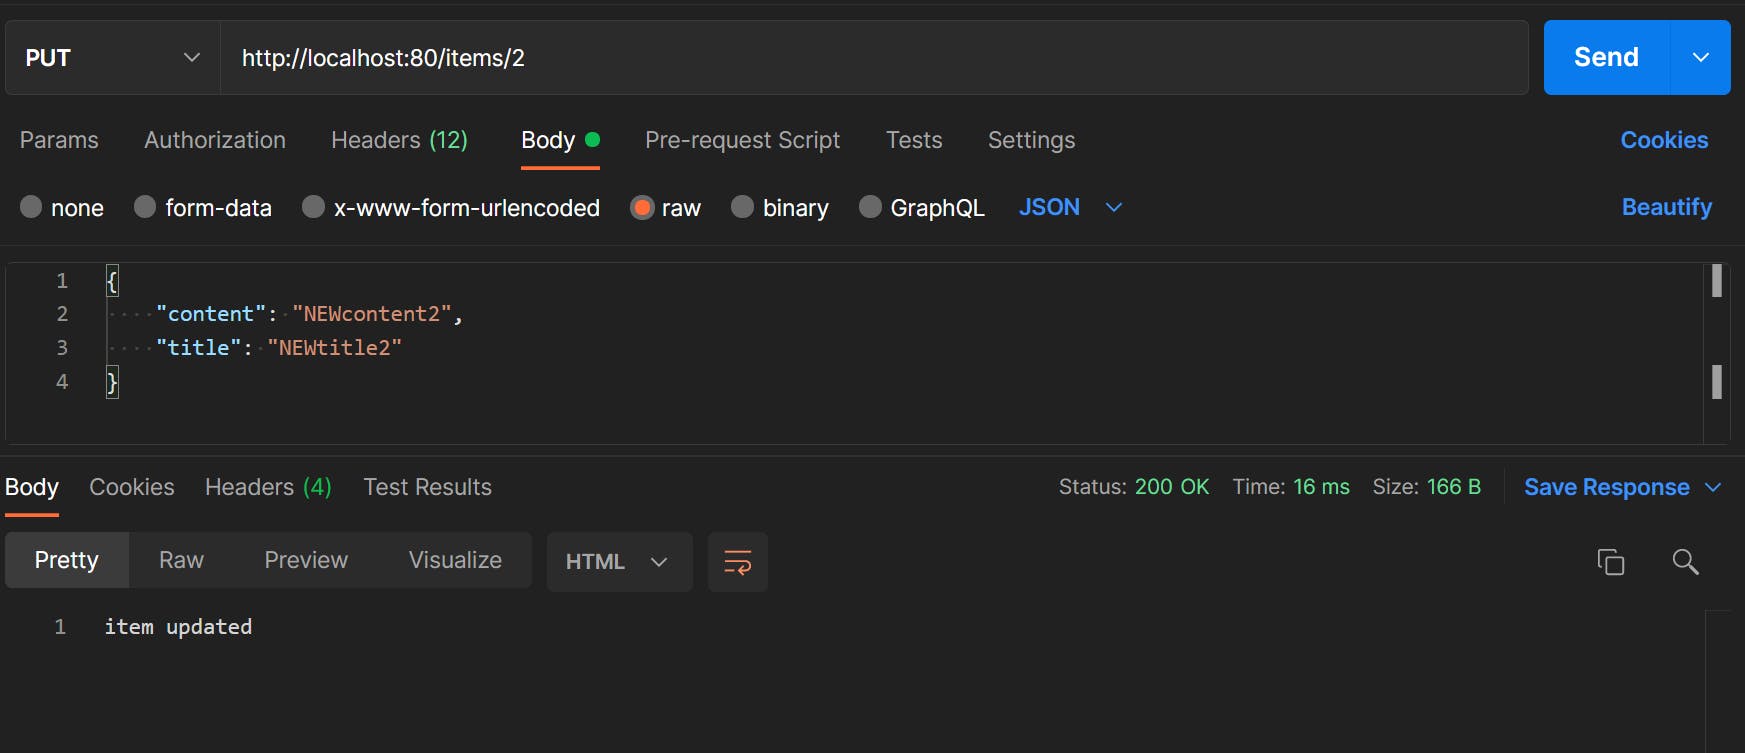1745x753 pixels.
Task: Beautify the JSON request body
Action: coord(1667,207)
